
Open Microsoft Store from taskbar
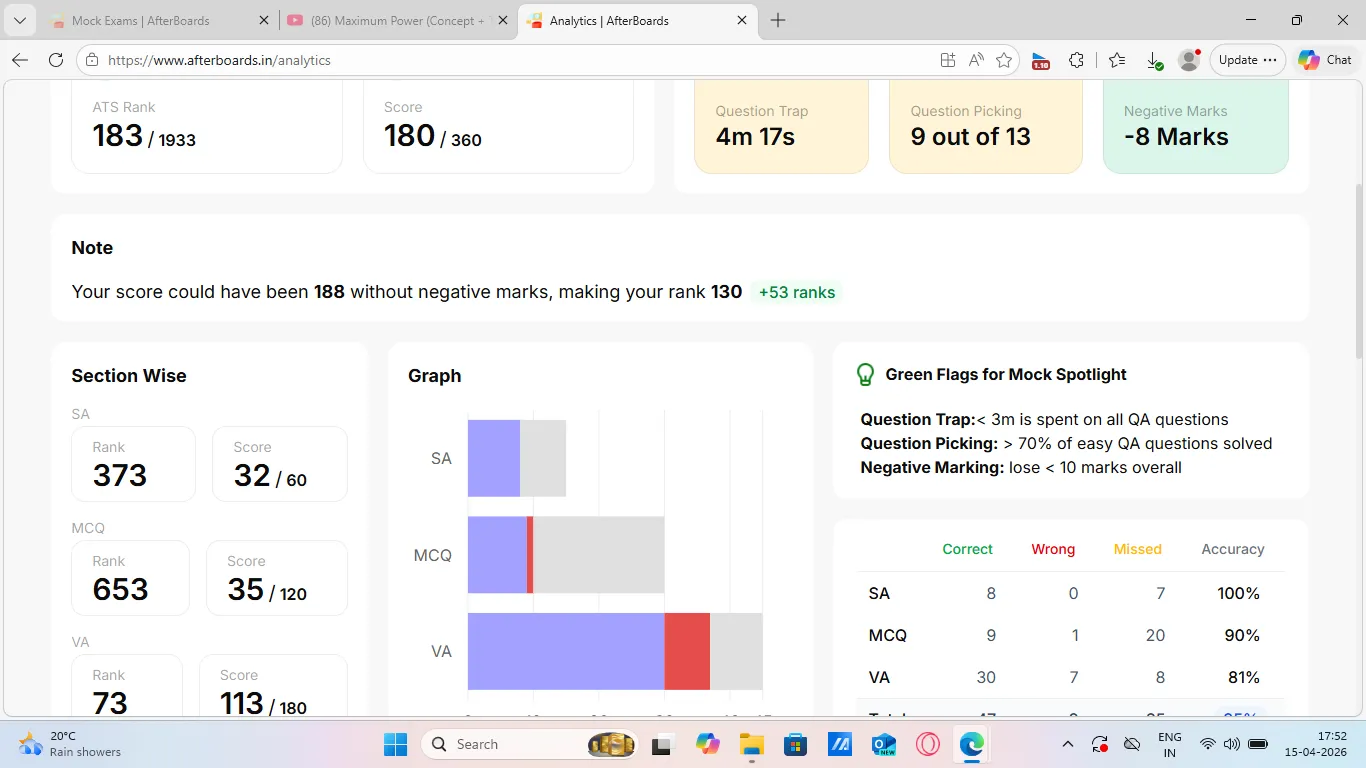(795, 744)
